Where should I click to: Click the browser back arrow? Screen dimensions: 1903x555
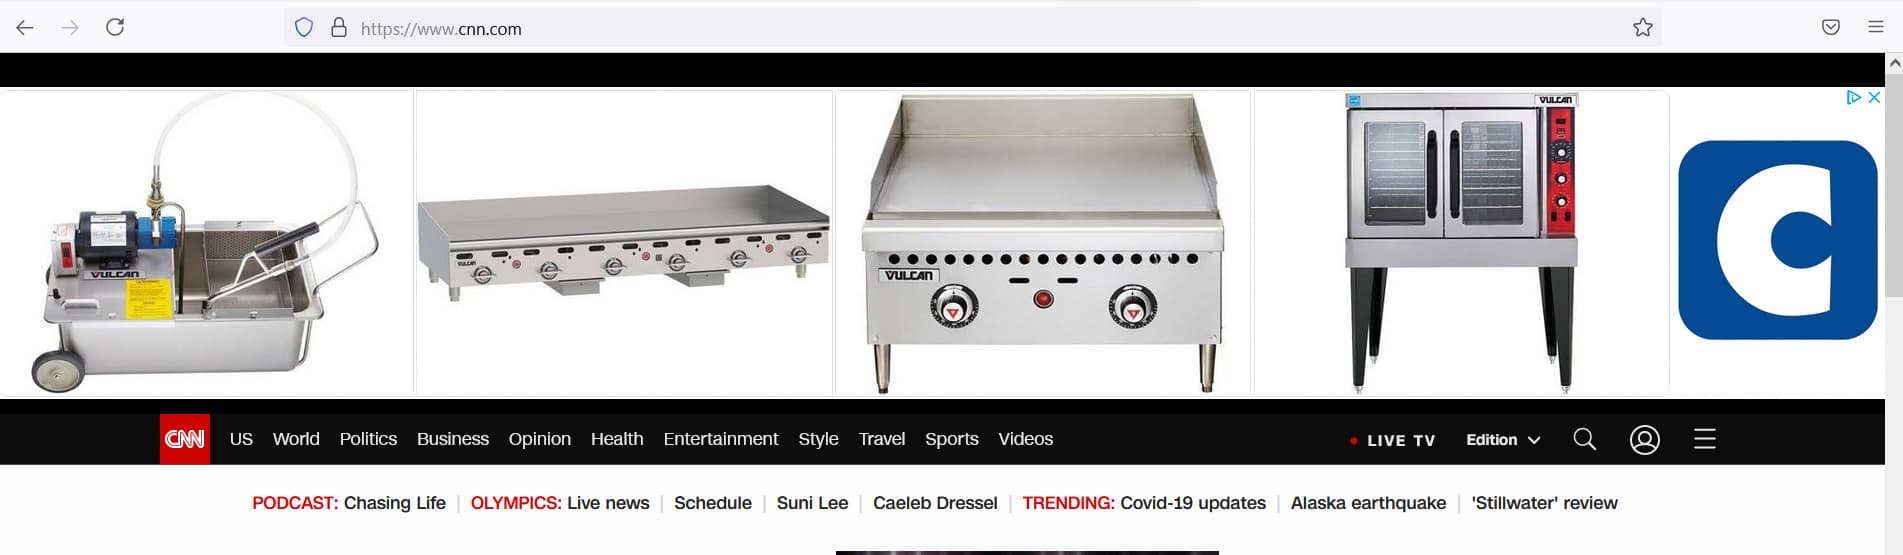[x=25, y=28]
